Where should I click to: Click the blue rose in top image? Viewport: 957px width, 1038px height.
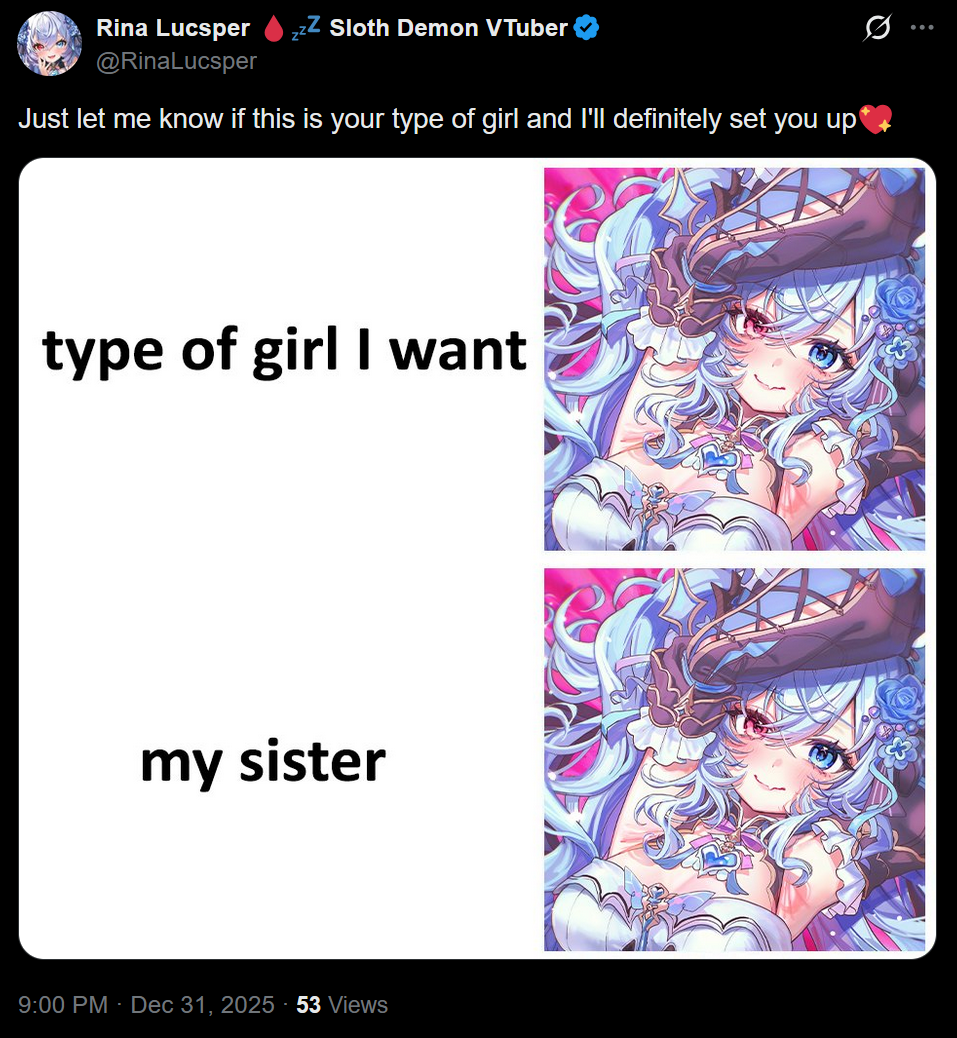pyautogui.click(x=901, y=299)
